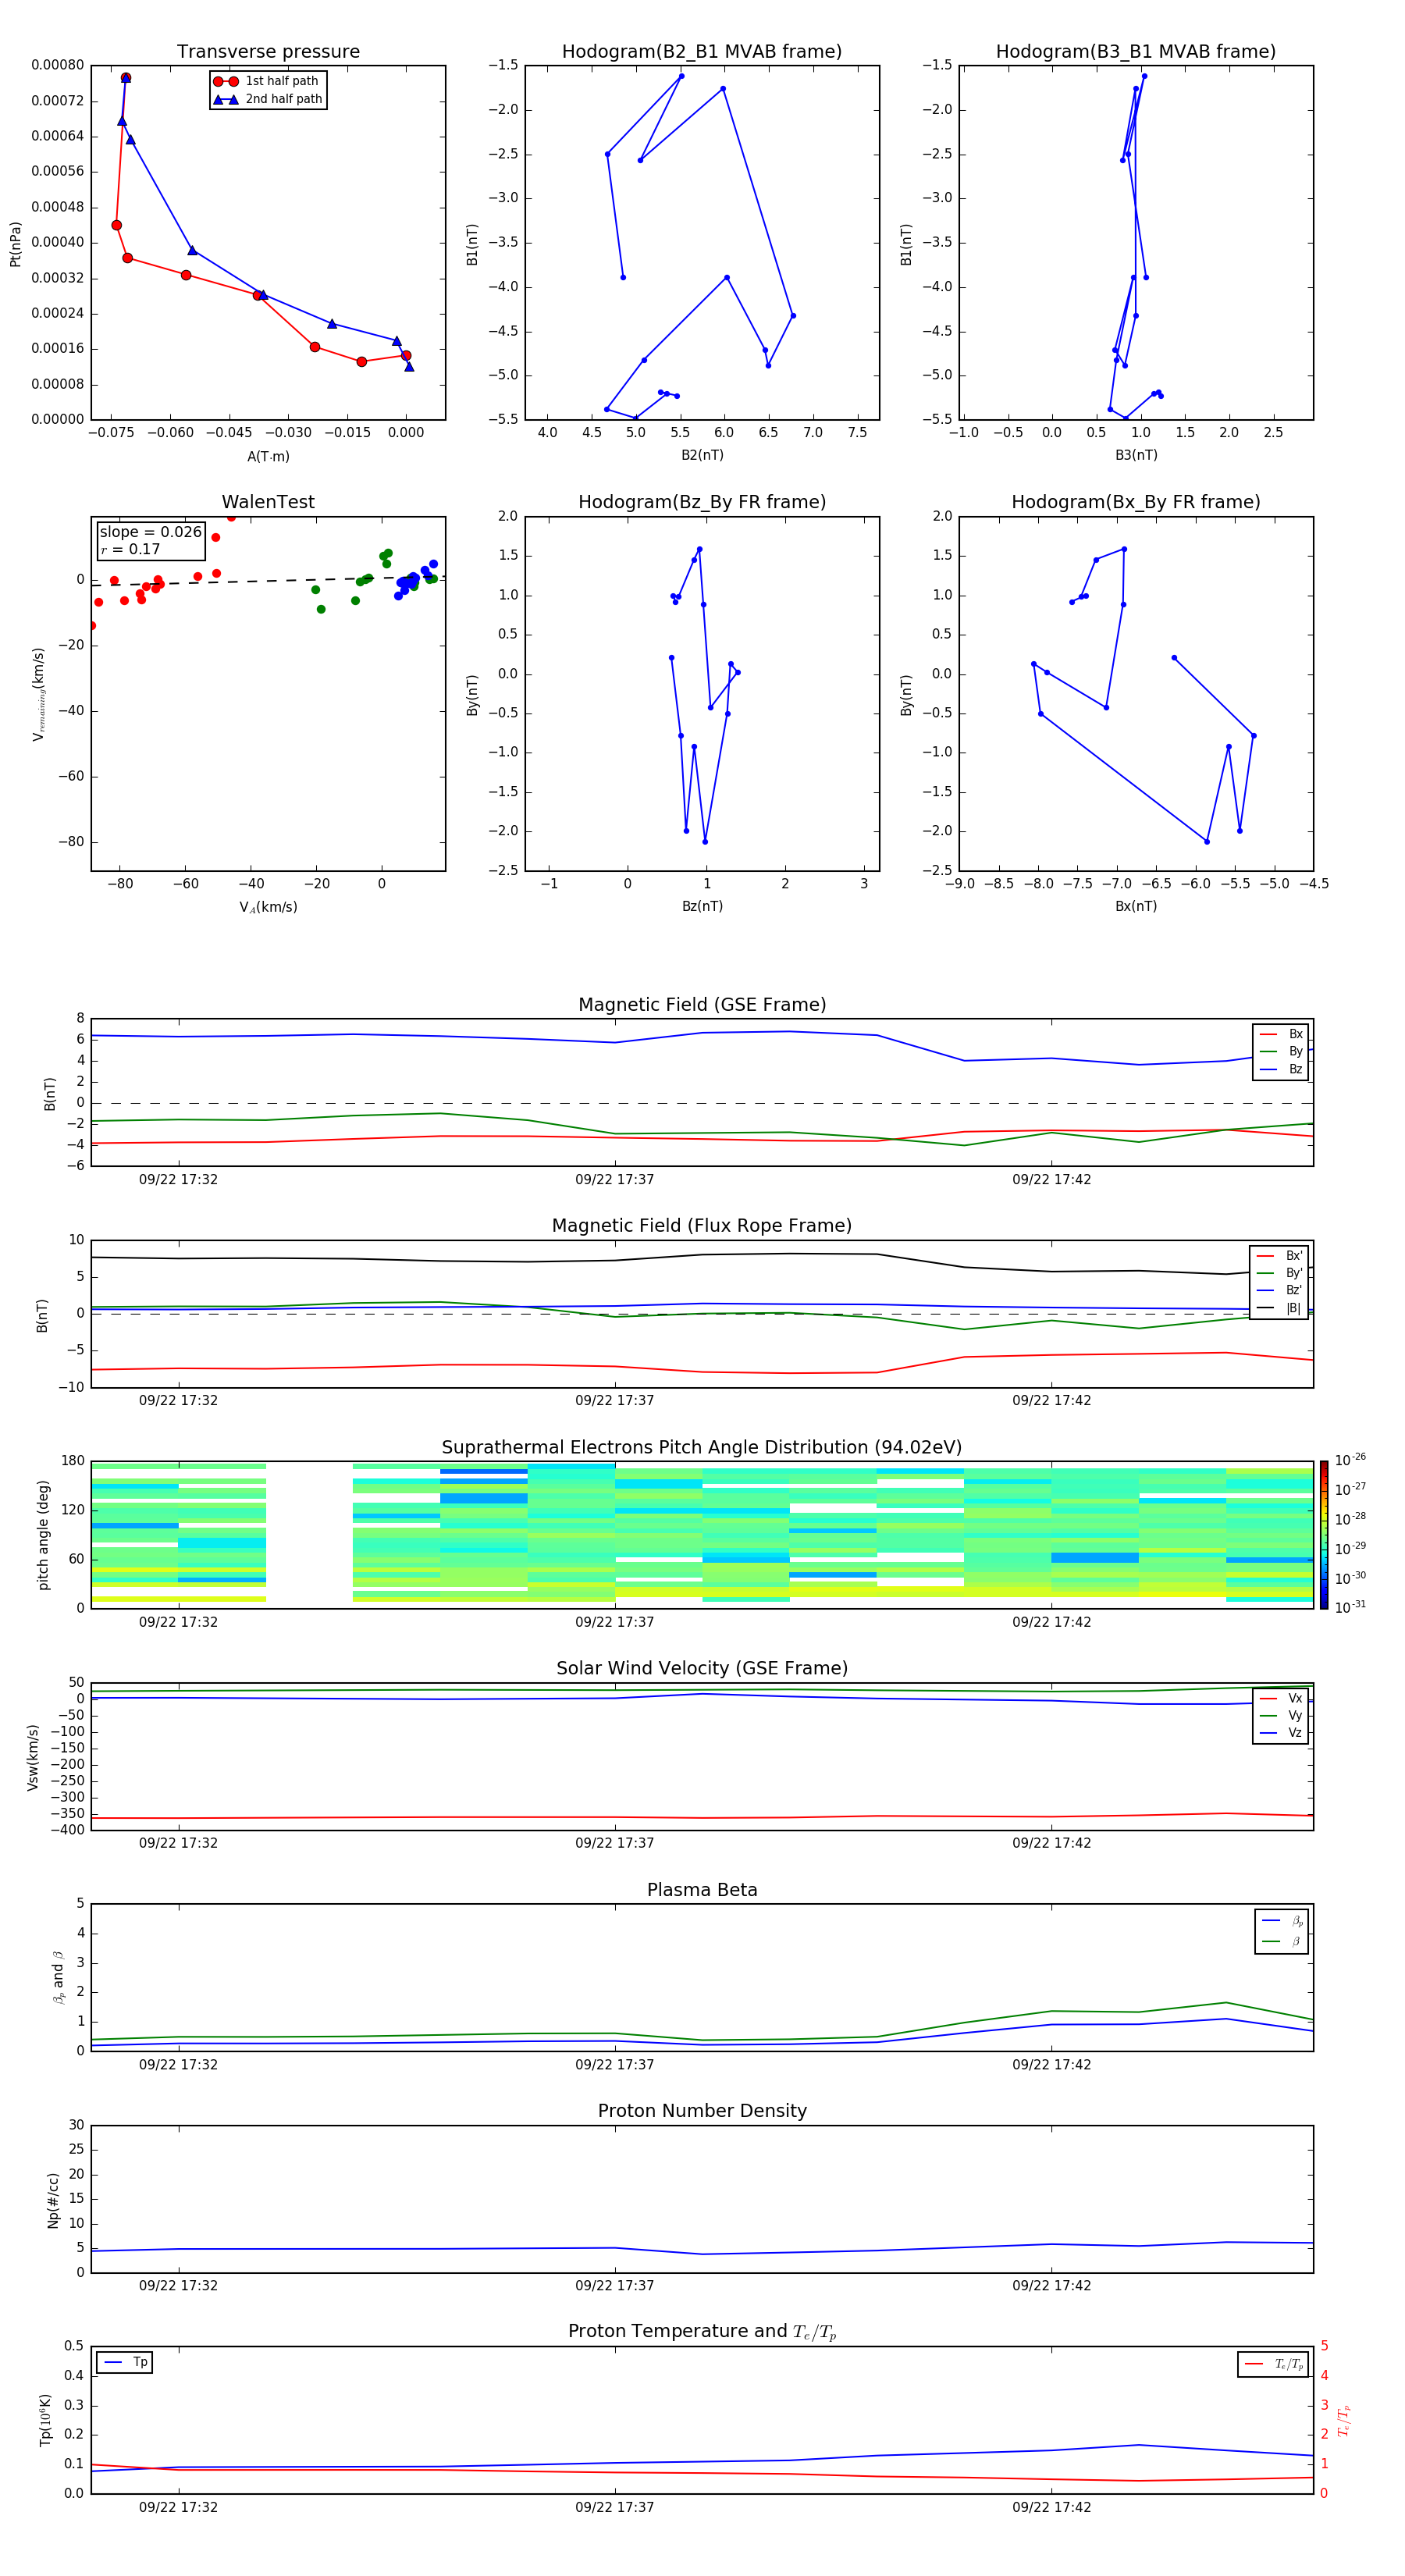
Task: Click the 'WalenTest' plot title
Action: [x=268, y=502]
